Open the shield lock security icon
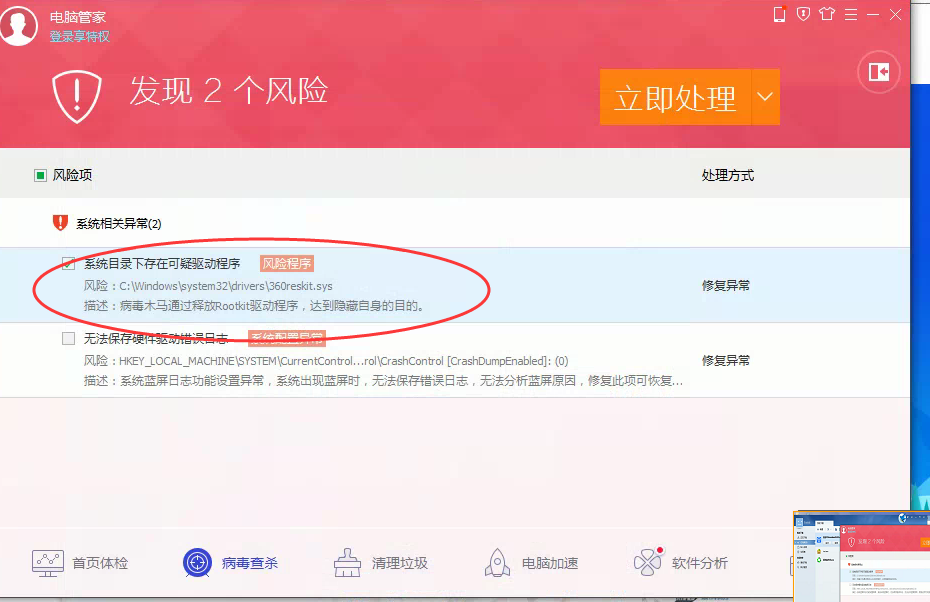 [x=802, y=14]
